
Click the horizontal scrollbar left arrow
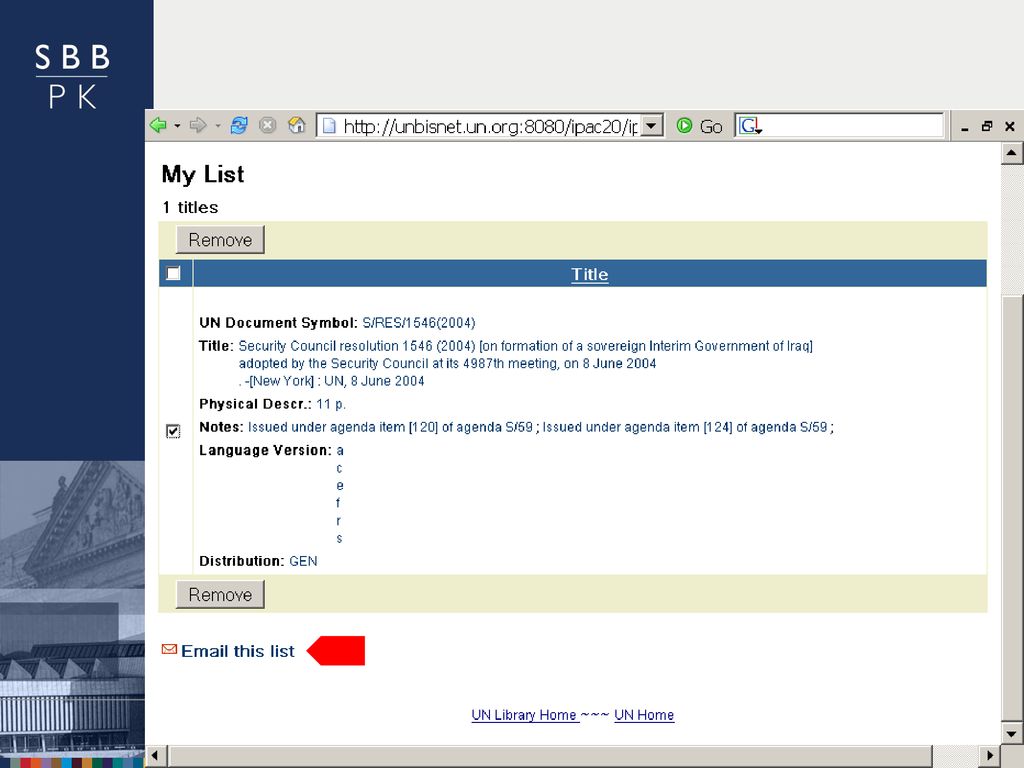click(x=155, y=756)
